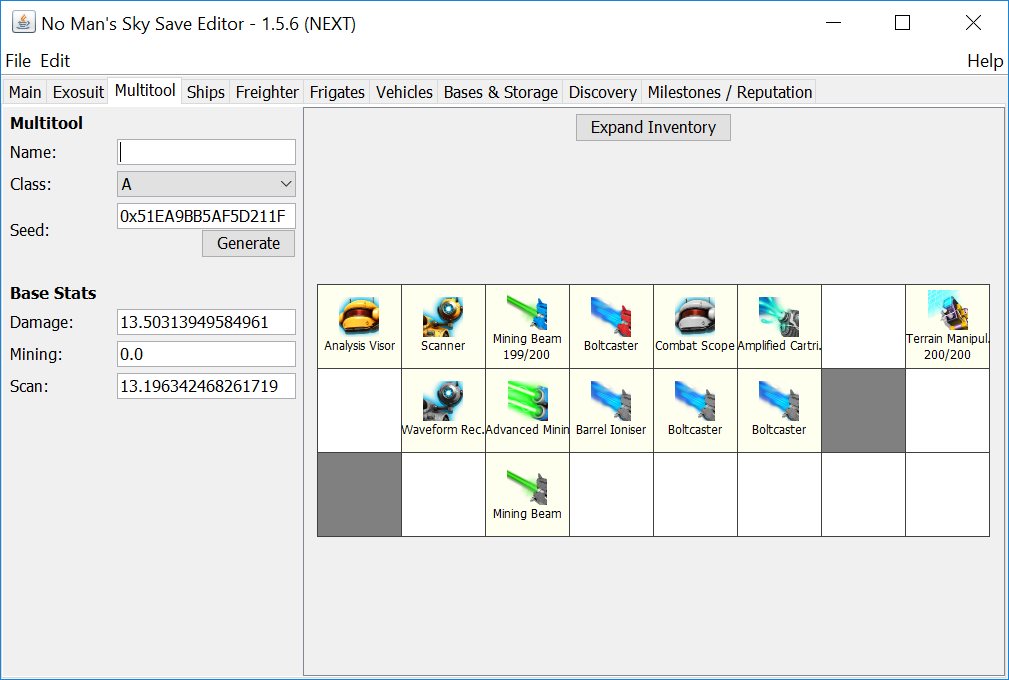
Task: Select the Waveform Recycler upgrade
Action: tap(443, 410)
